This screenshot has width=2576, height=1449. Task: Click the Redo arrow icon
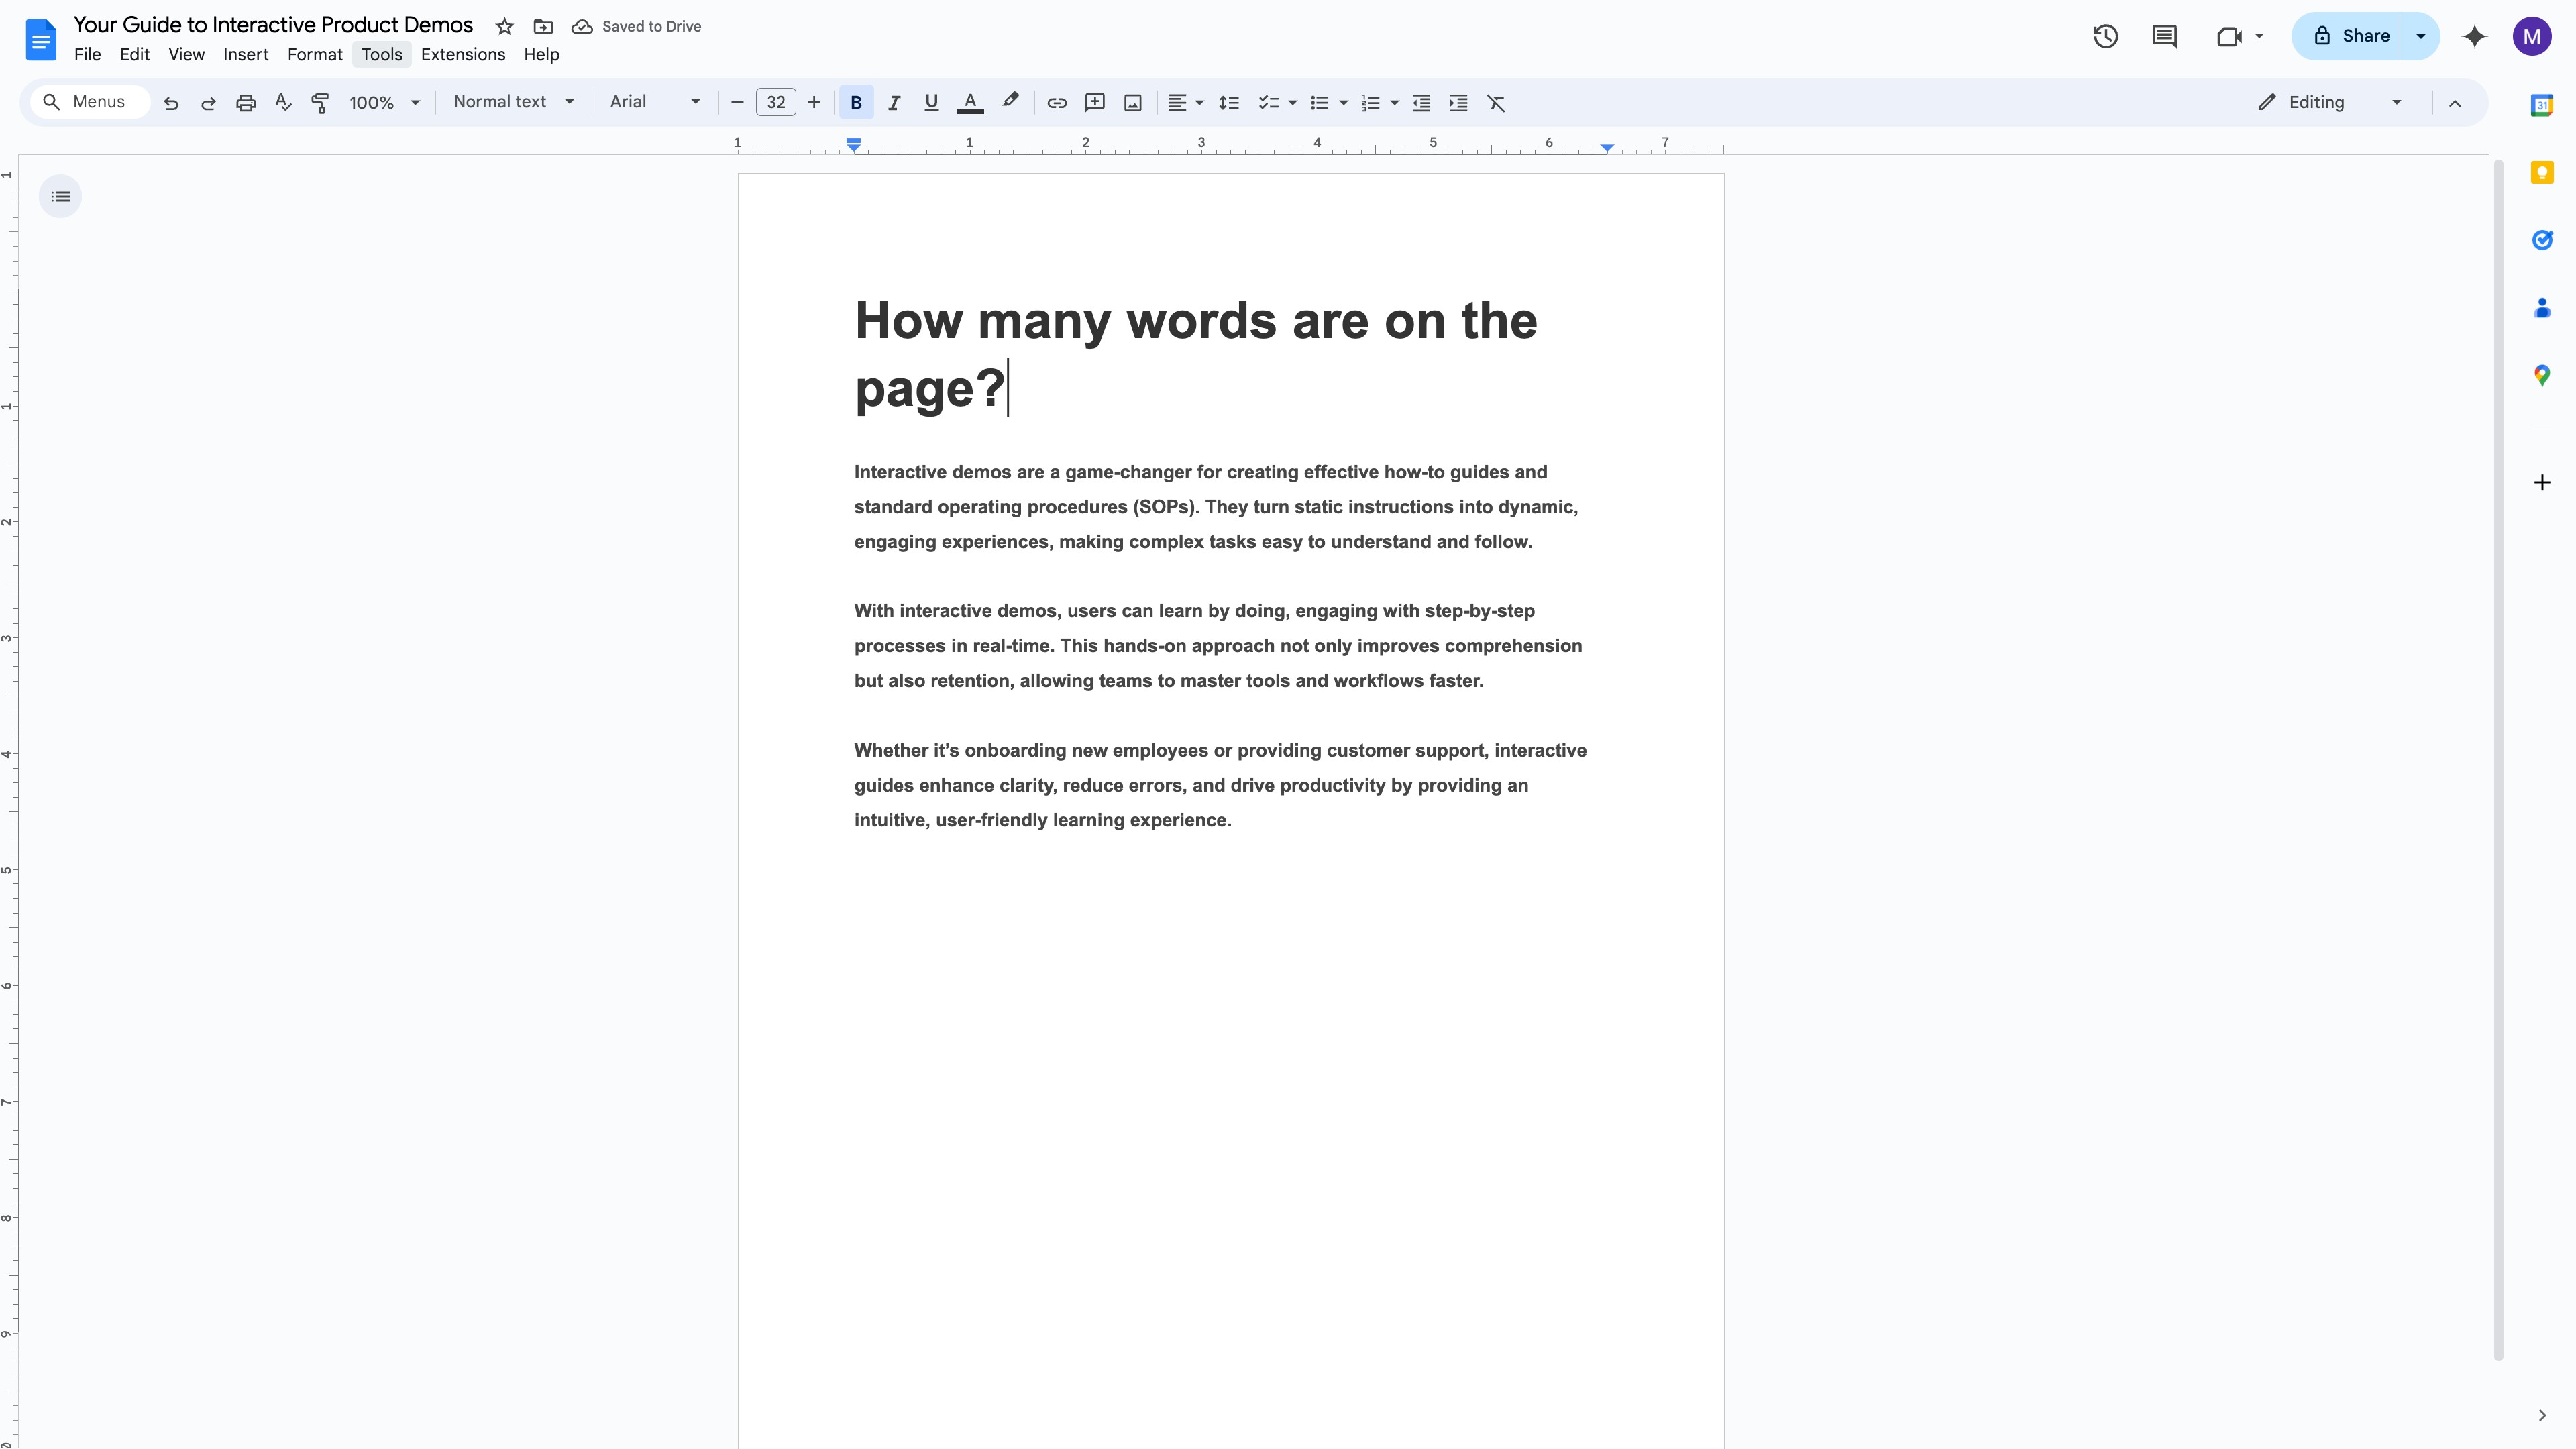click(208, 103)
